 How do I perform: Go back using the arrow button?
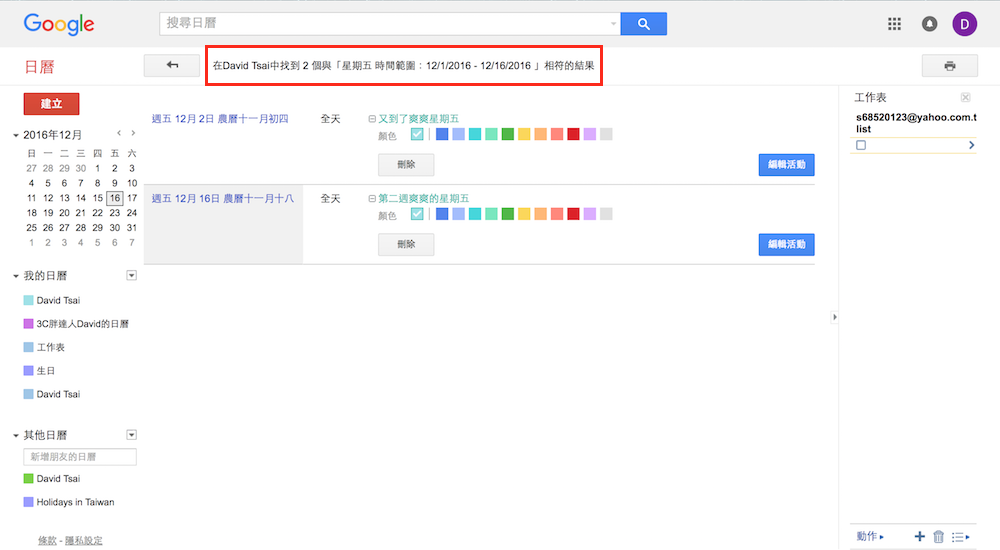[172, 66]
